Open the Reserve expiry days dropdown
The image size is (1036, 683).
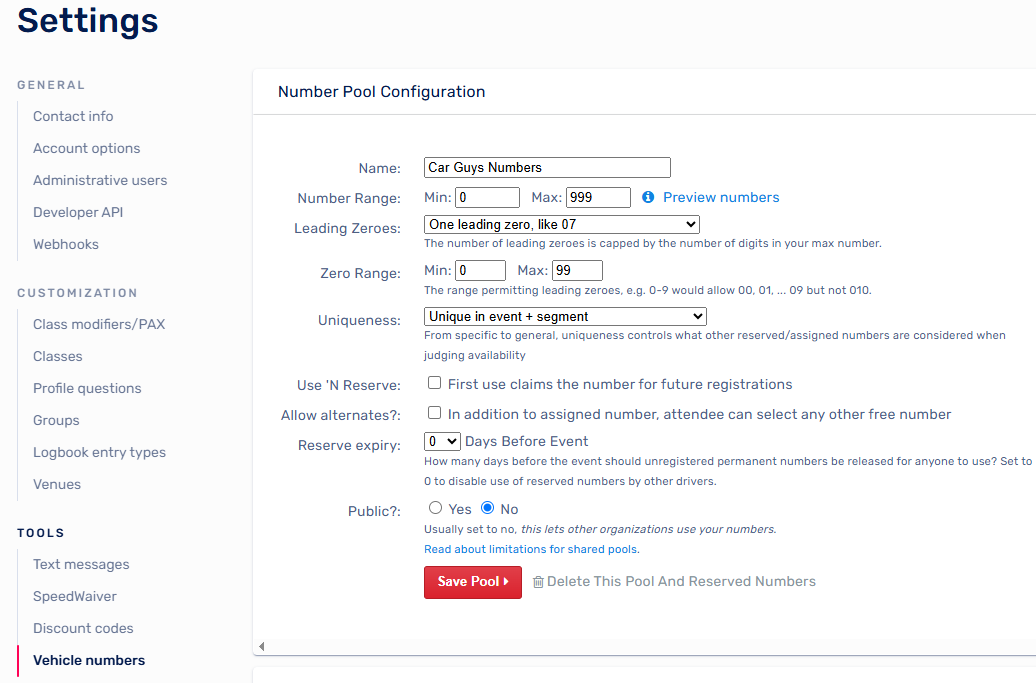(x=442, y=441)
